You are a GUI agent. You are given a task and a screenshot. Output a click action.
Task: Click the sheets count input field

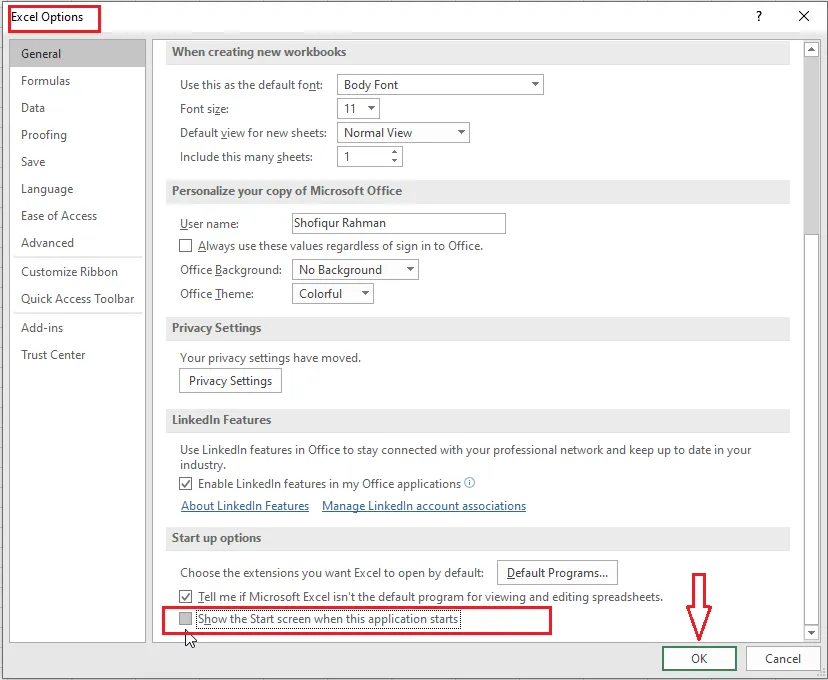point(364,157)
